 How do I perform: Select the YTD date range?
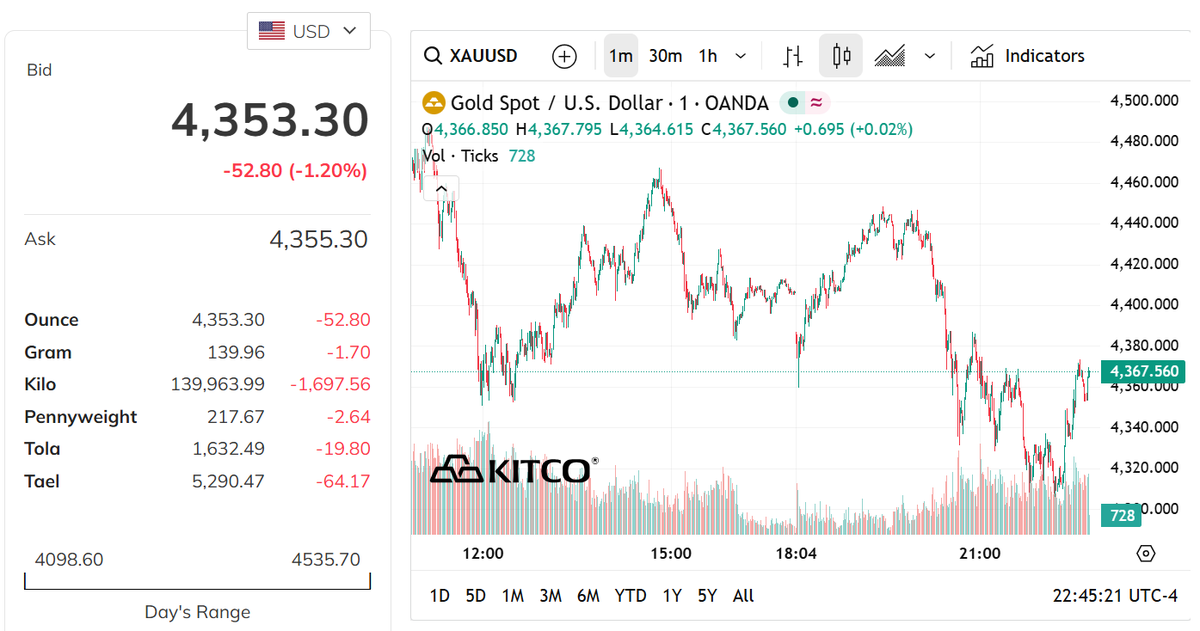[630, 596]
